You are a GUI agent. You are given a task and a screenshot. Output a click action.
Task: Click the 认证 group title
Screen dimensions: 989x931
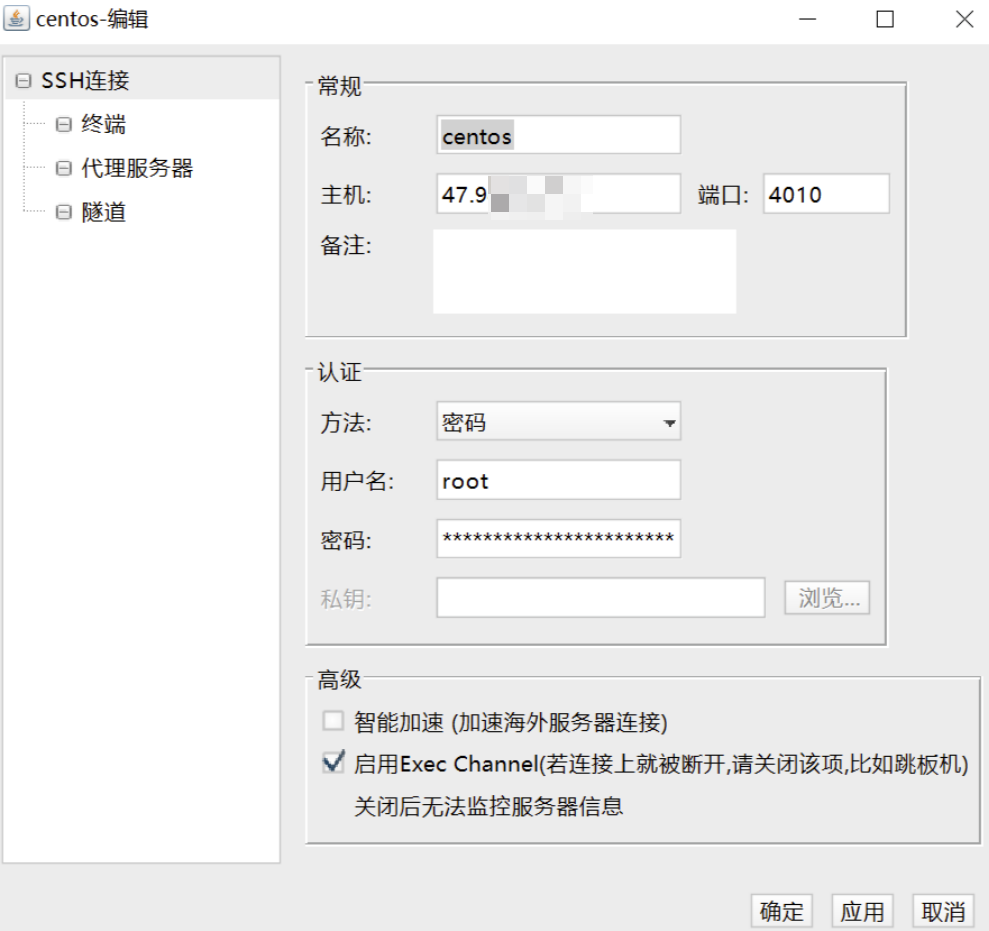[x=339, y=372]
